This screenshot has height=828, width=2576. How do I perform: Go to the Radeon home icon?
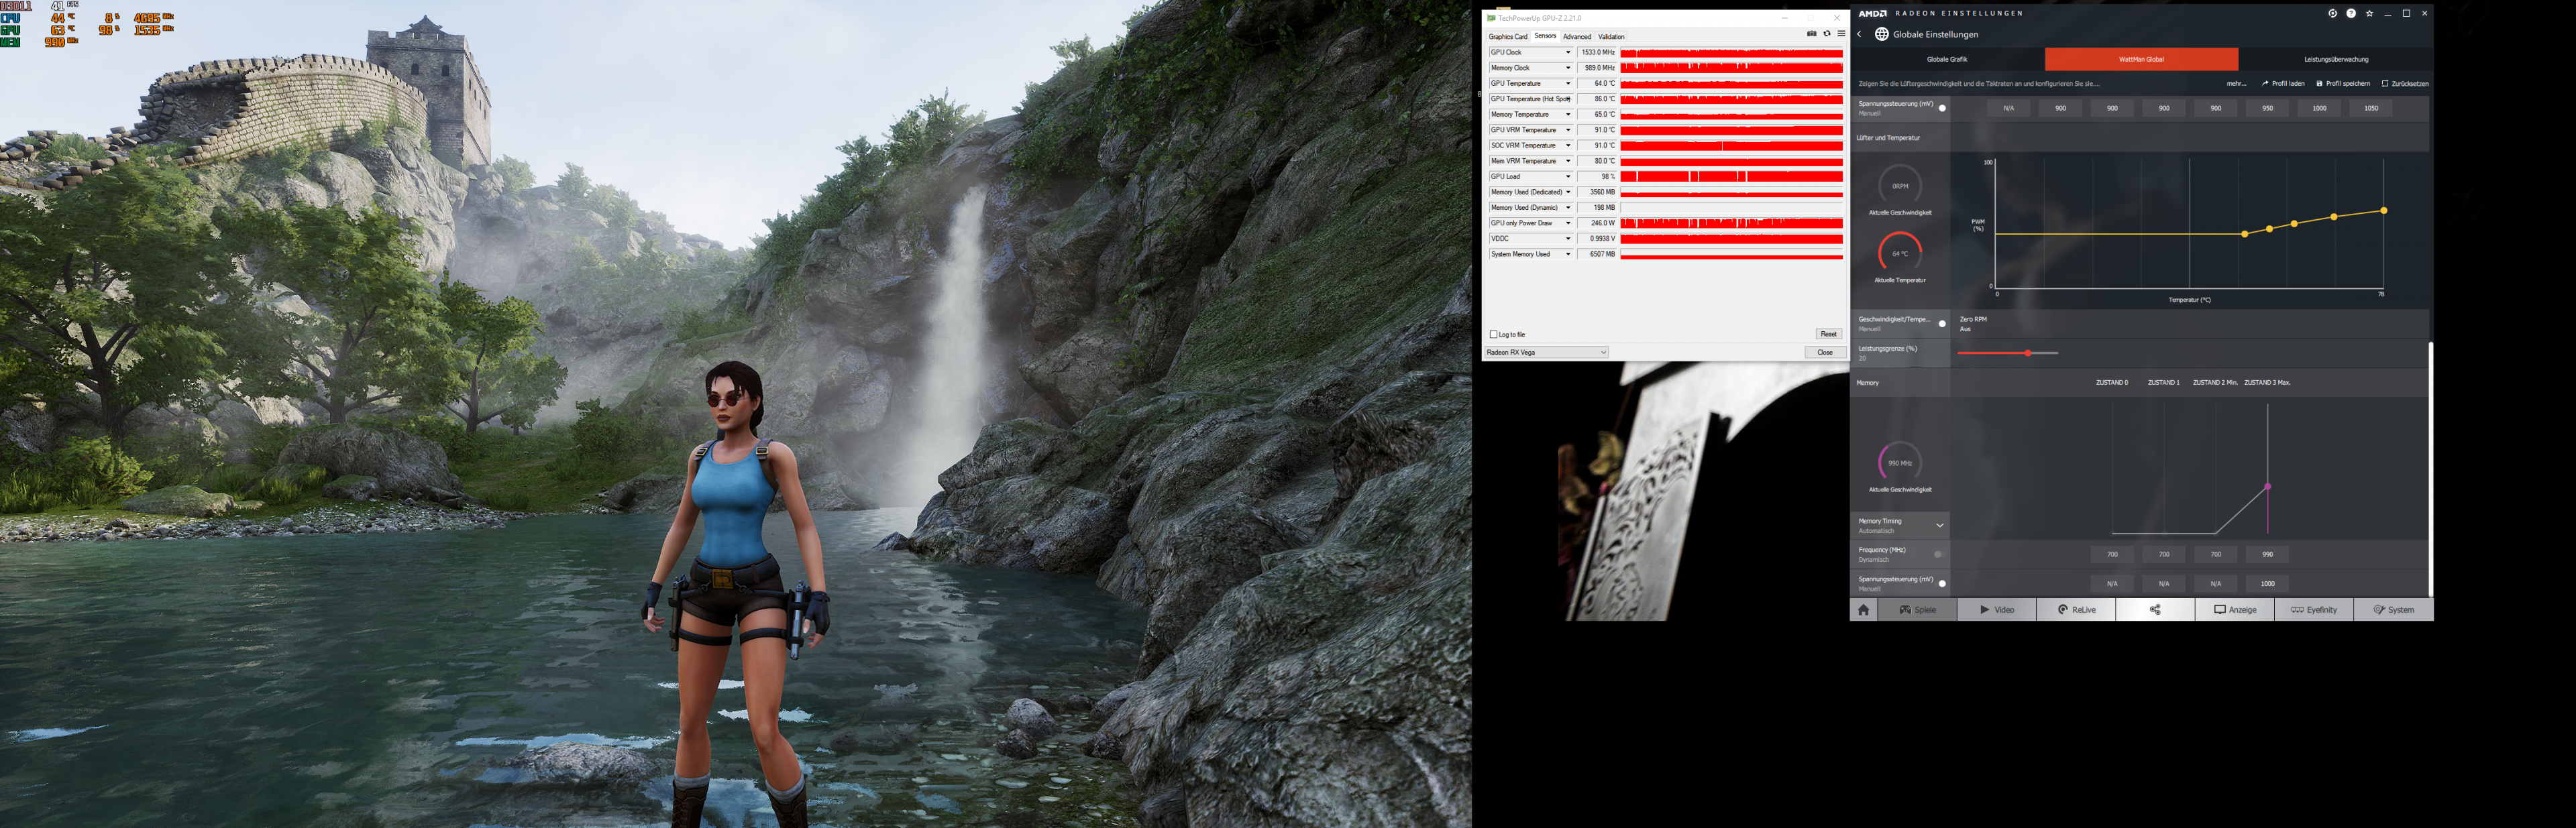tap(1863, 609)
